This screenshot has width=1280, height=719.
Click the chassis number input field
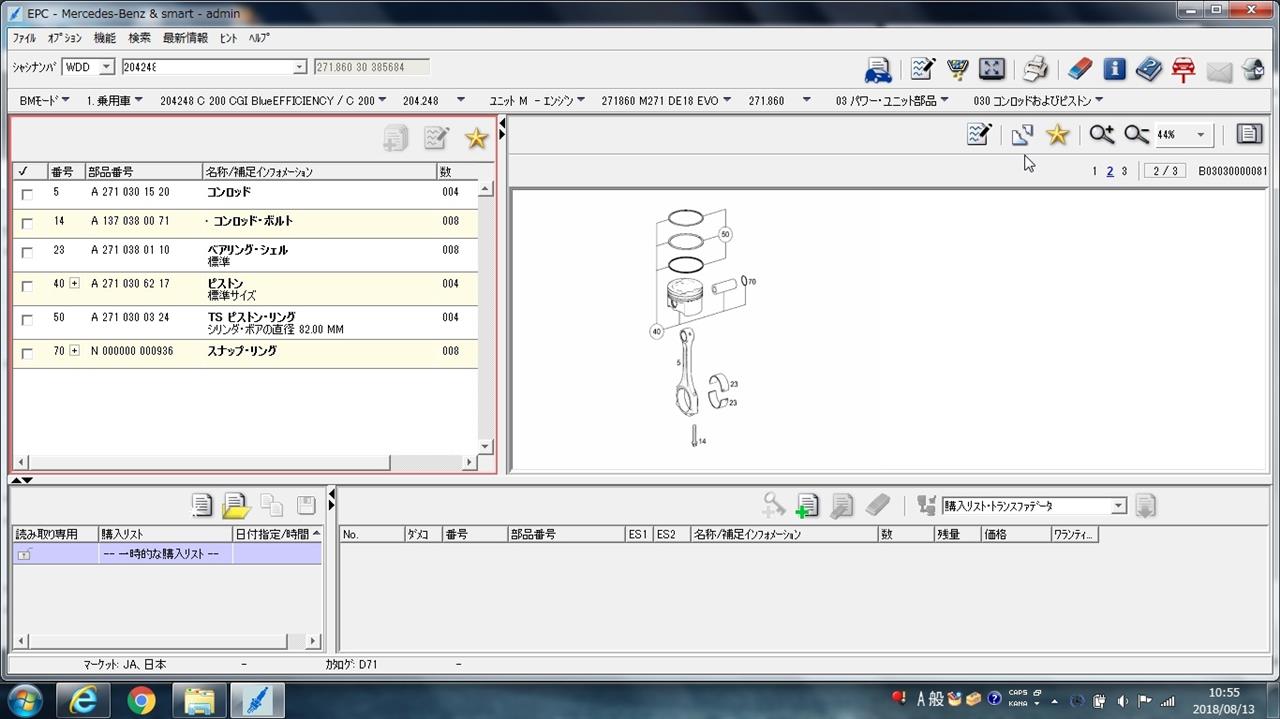(207, 67)
